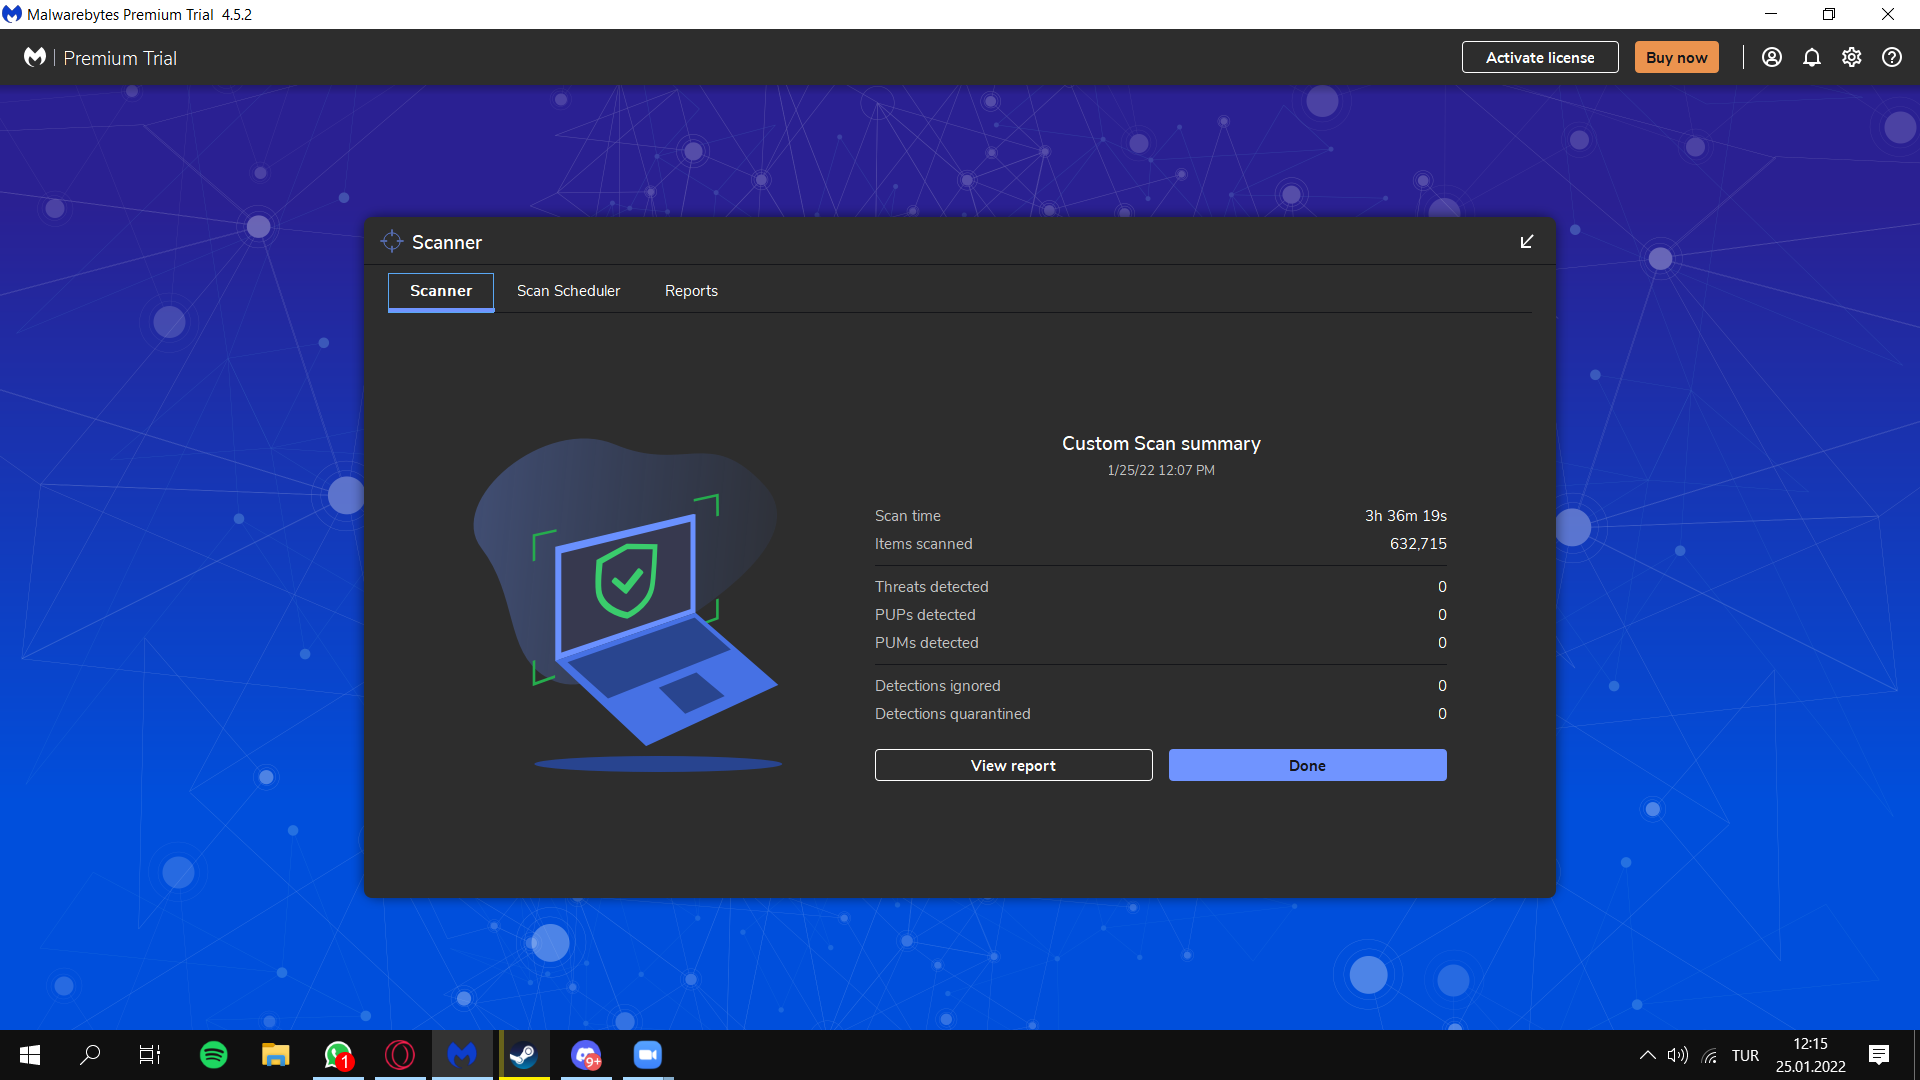1920x1080 pixels.
Task: Click the Done button
Action: [x=1307, y=765]
